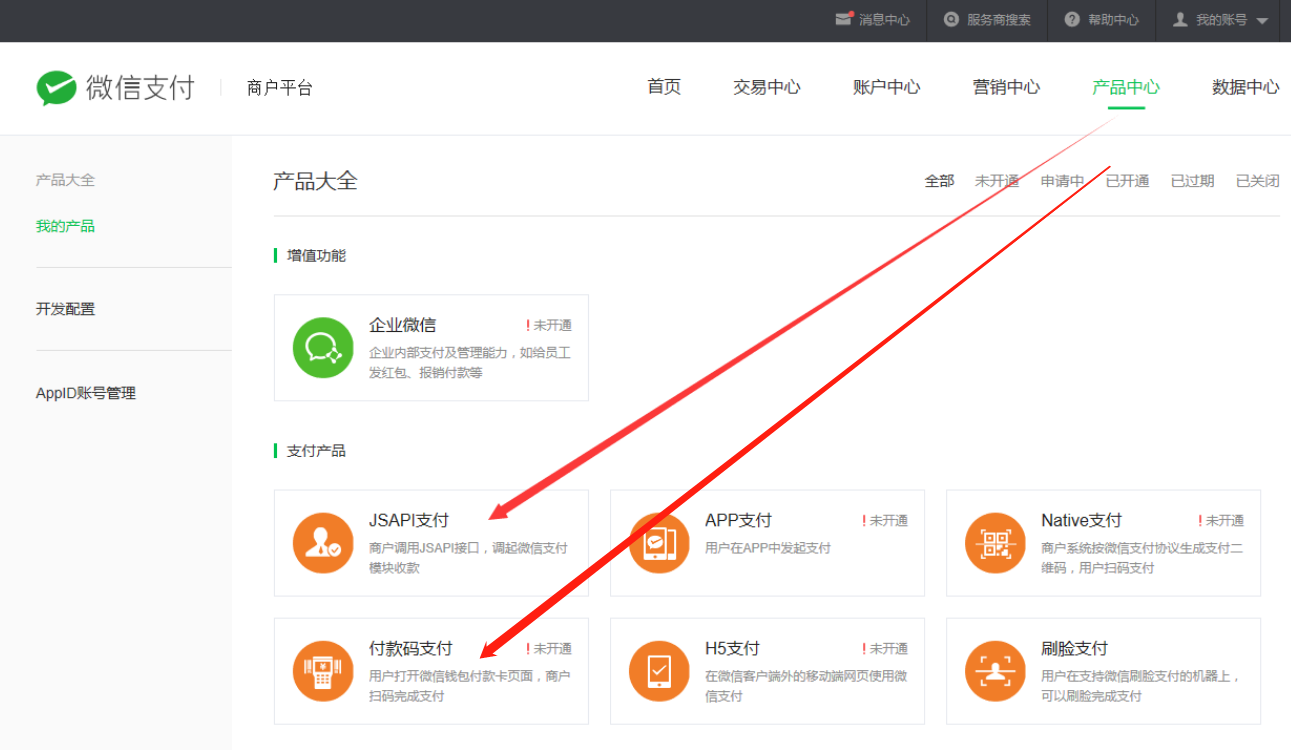Open the Native支付 product title
This screenshot has width=1291, height=750.
click(x=1081, y=520)
